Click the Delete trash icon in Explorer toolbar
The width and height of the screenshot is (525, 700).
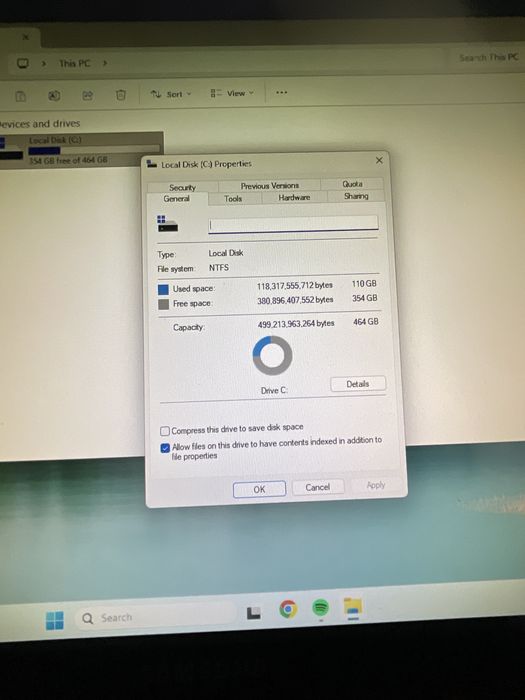[x=121, y=95]
